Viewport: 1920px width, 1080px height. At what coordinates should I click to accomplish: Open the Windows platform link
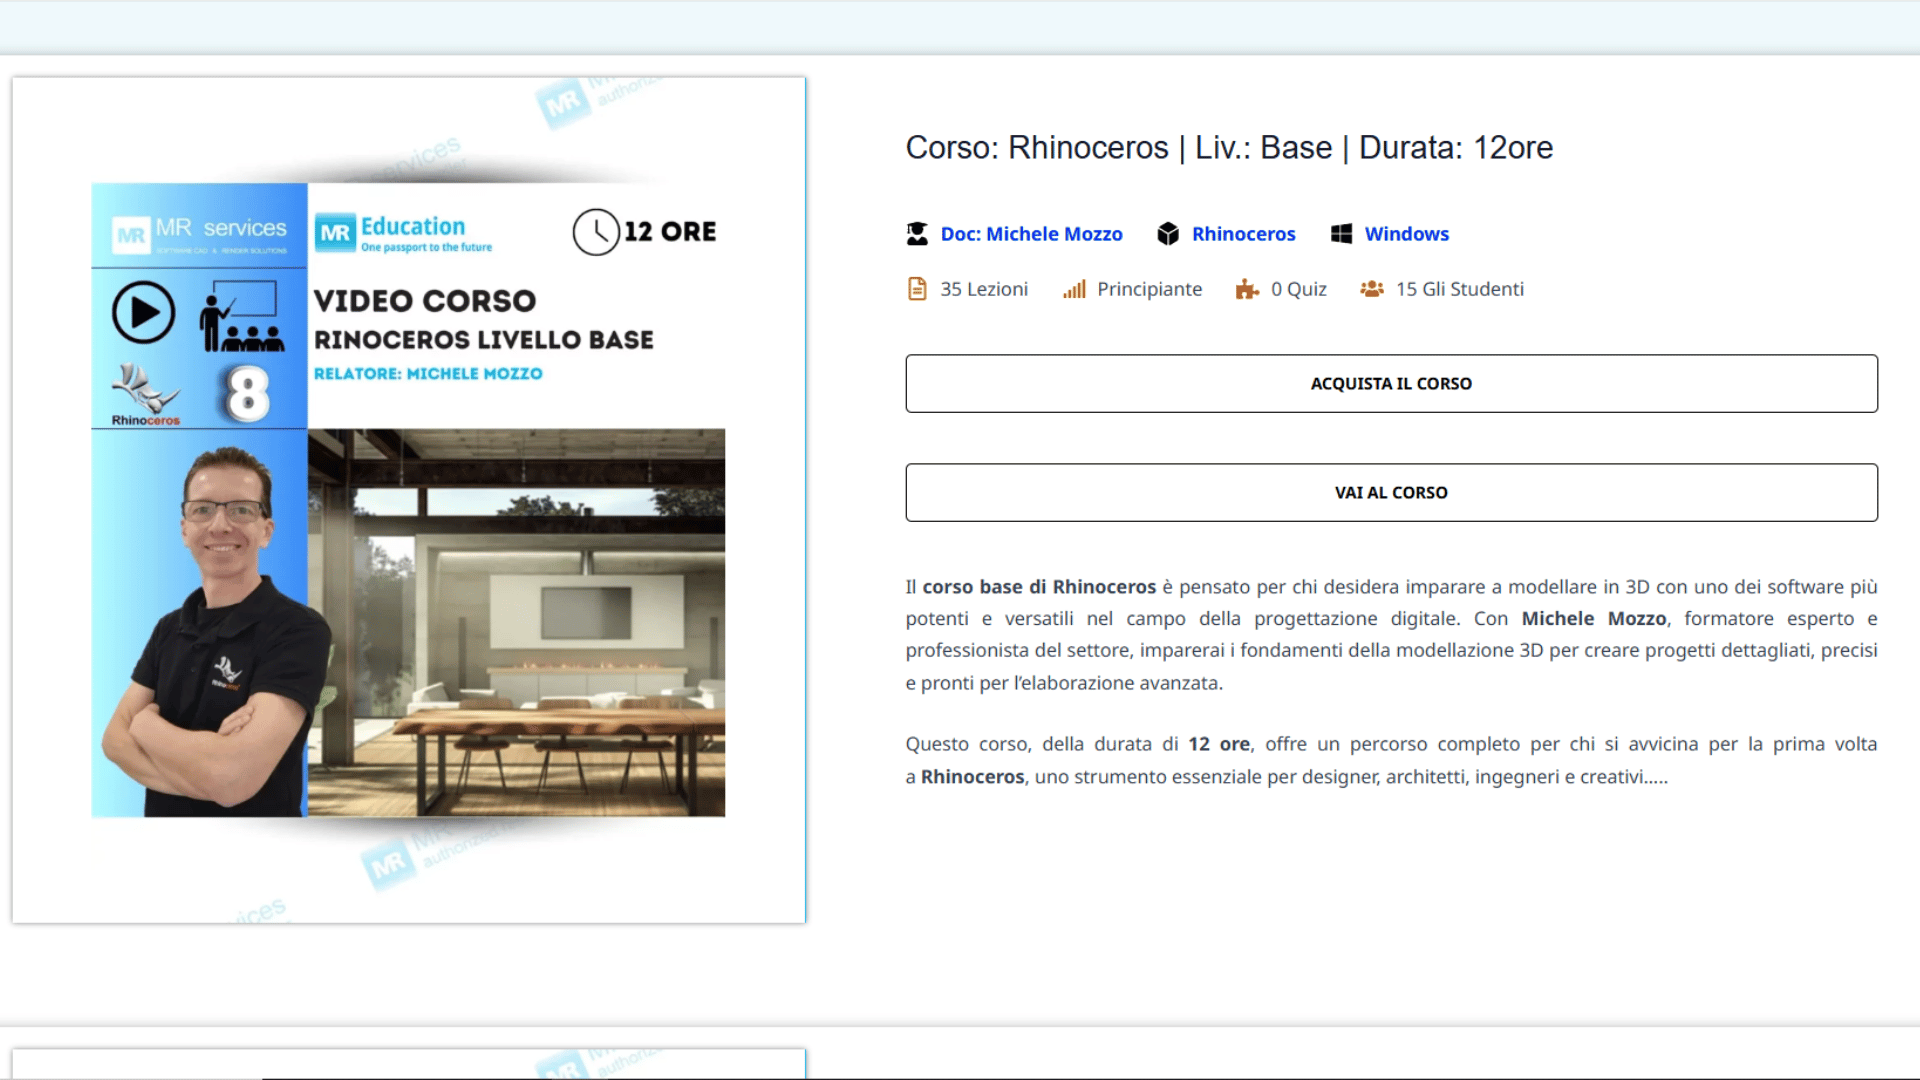[x=1406, y=234]
